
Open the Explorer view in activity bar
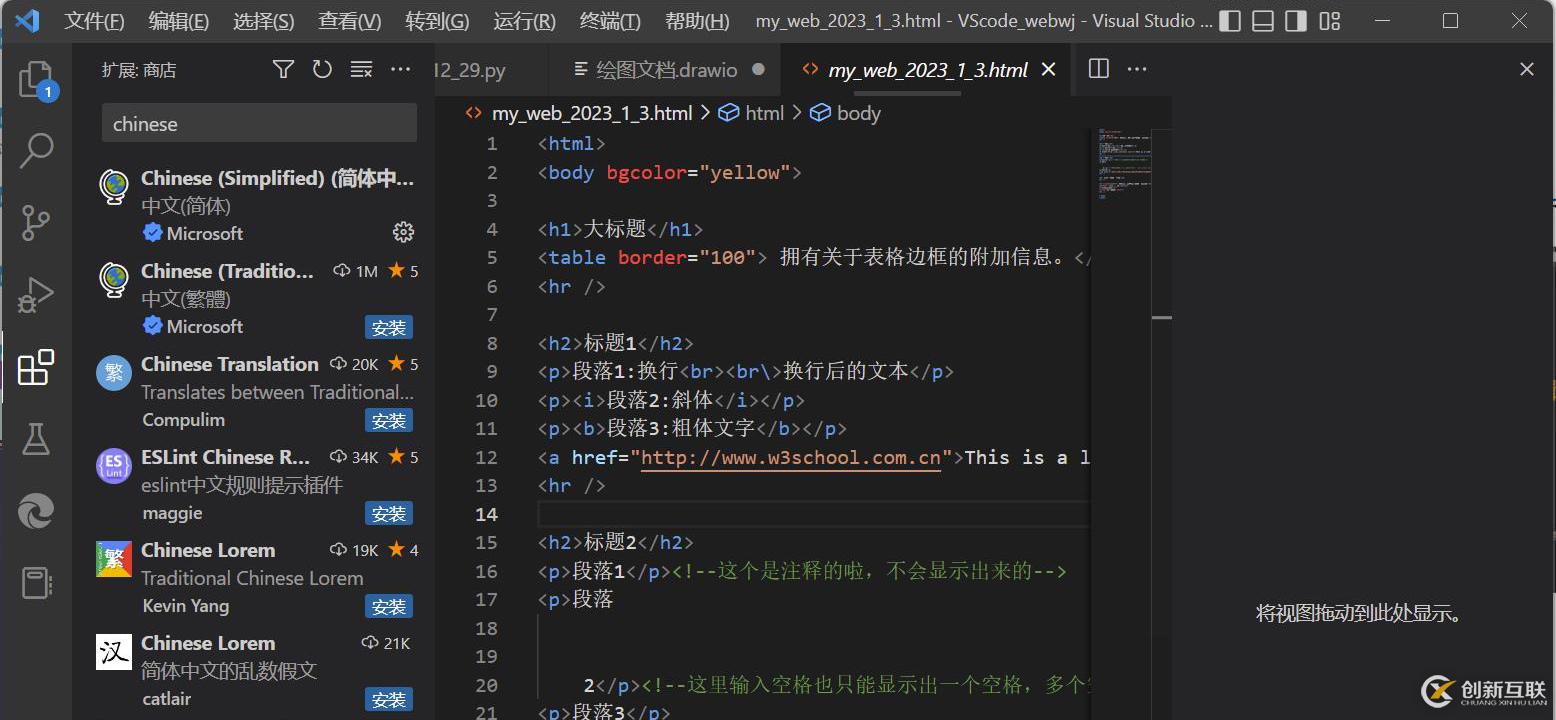tap(36, 80)
